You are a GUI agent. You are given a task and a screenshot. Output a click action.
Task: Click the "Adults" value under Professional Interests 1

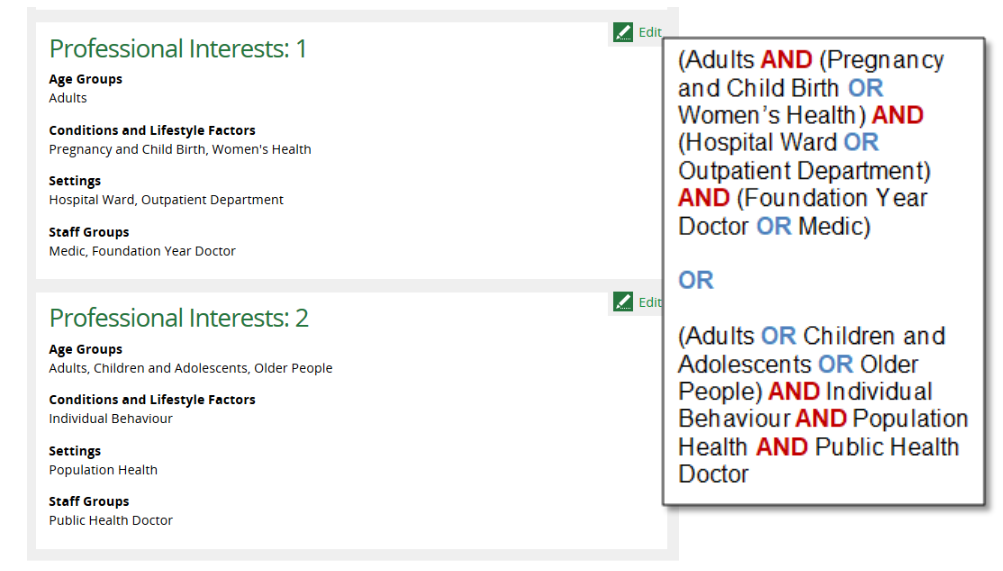[68, 98]
